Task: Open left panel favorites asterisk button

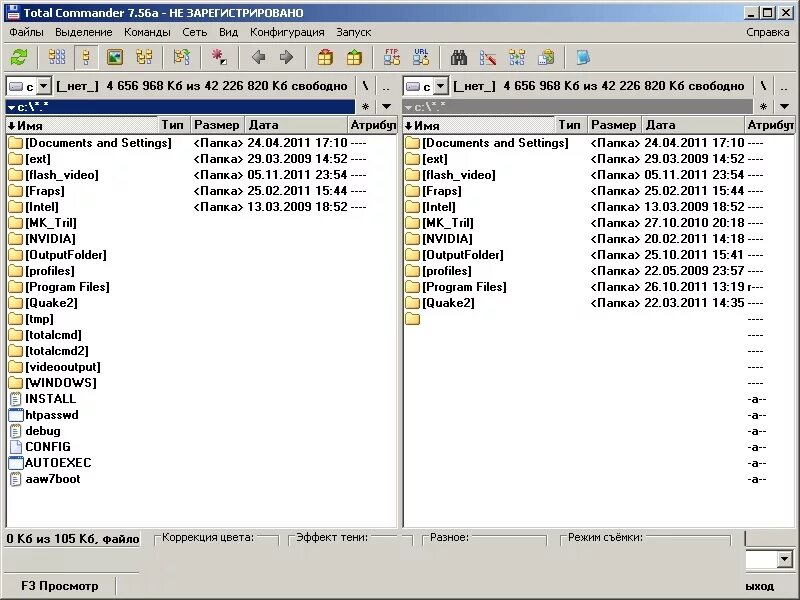Action: click(x=365, y=107)
